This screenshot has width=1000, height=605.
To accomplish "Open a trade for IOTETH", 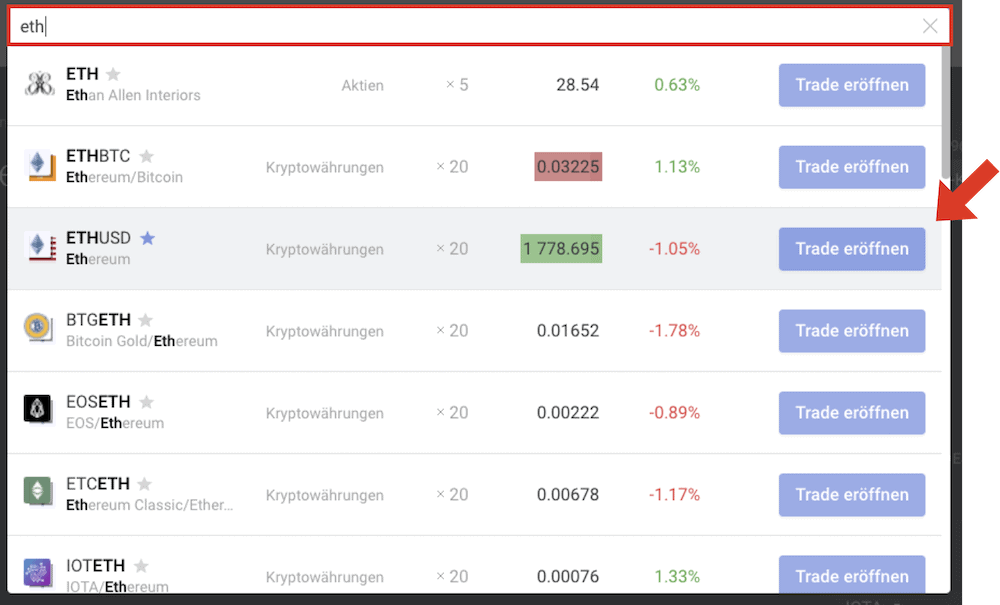I will (851, 575).
